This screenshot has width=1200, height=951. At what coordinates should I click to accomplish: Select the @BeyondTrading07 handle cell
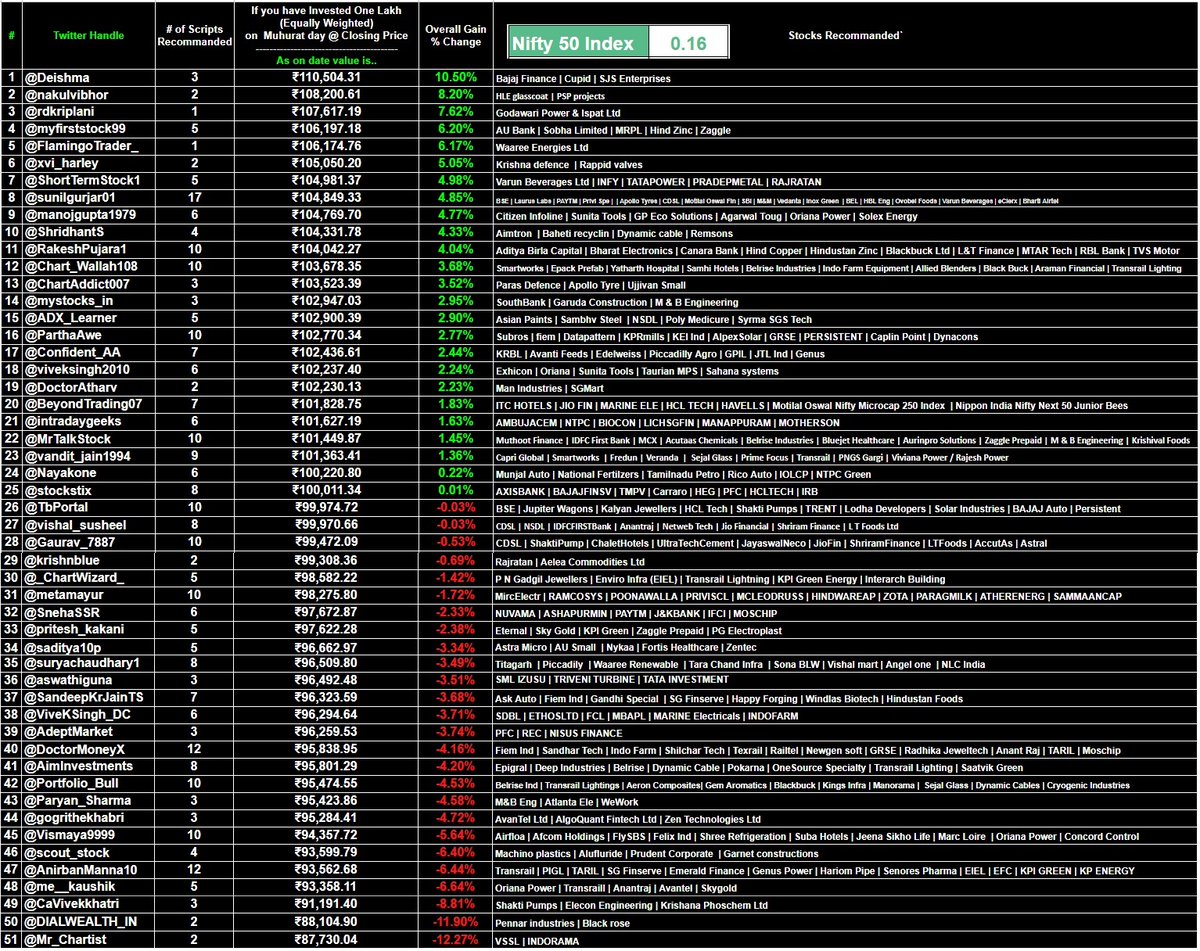point(88,405)
